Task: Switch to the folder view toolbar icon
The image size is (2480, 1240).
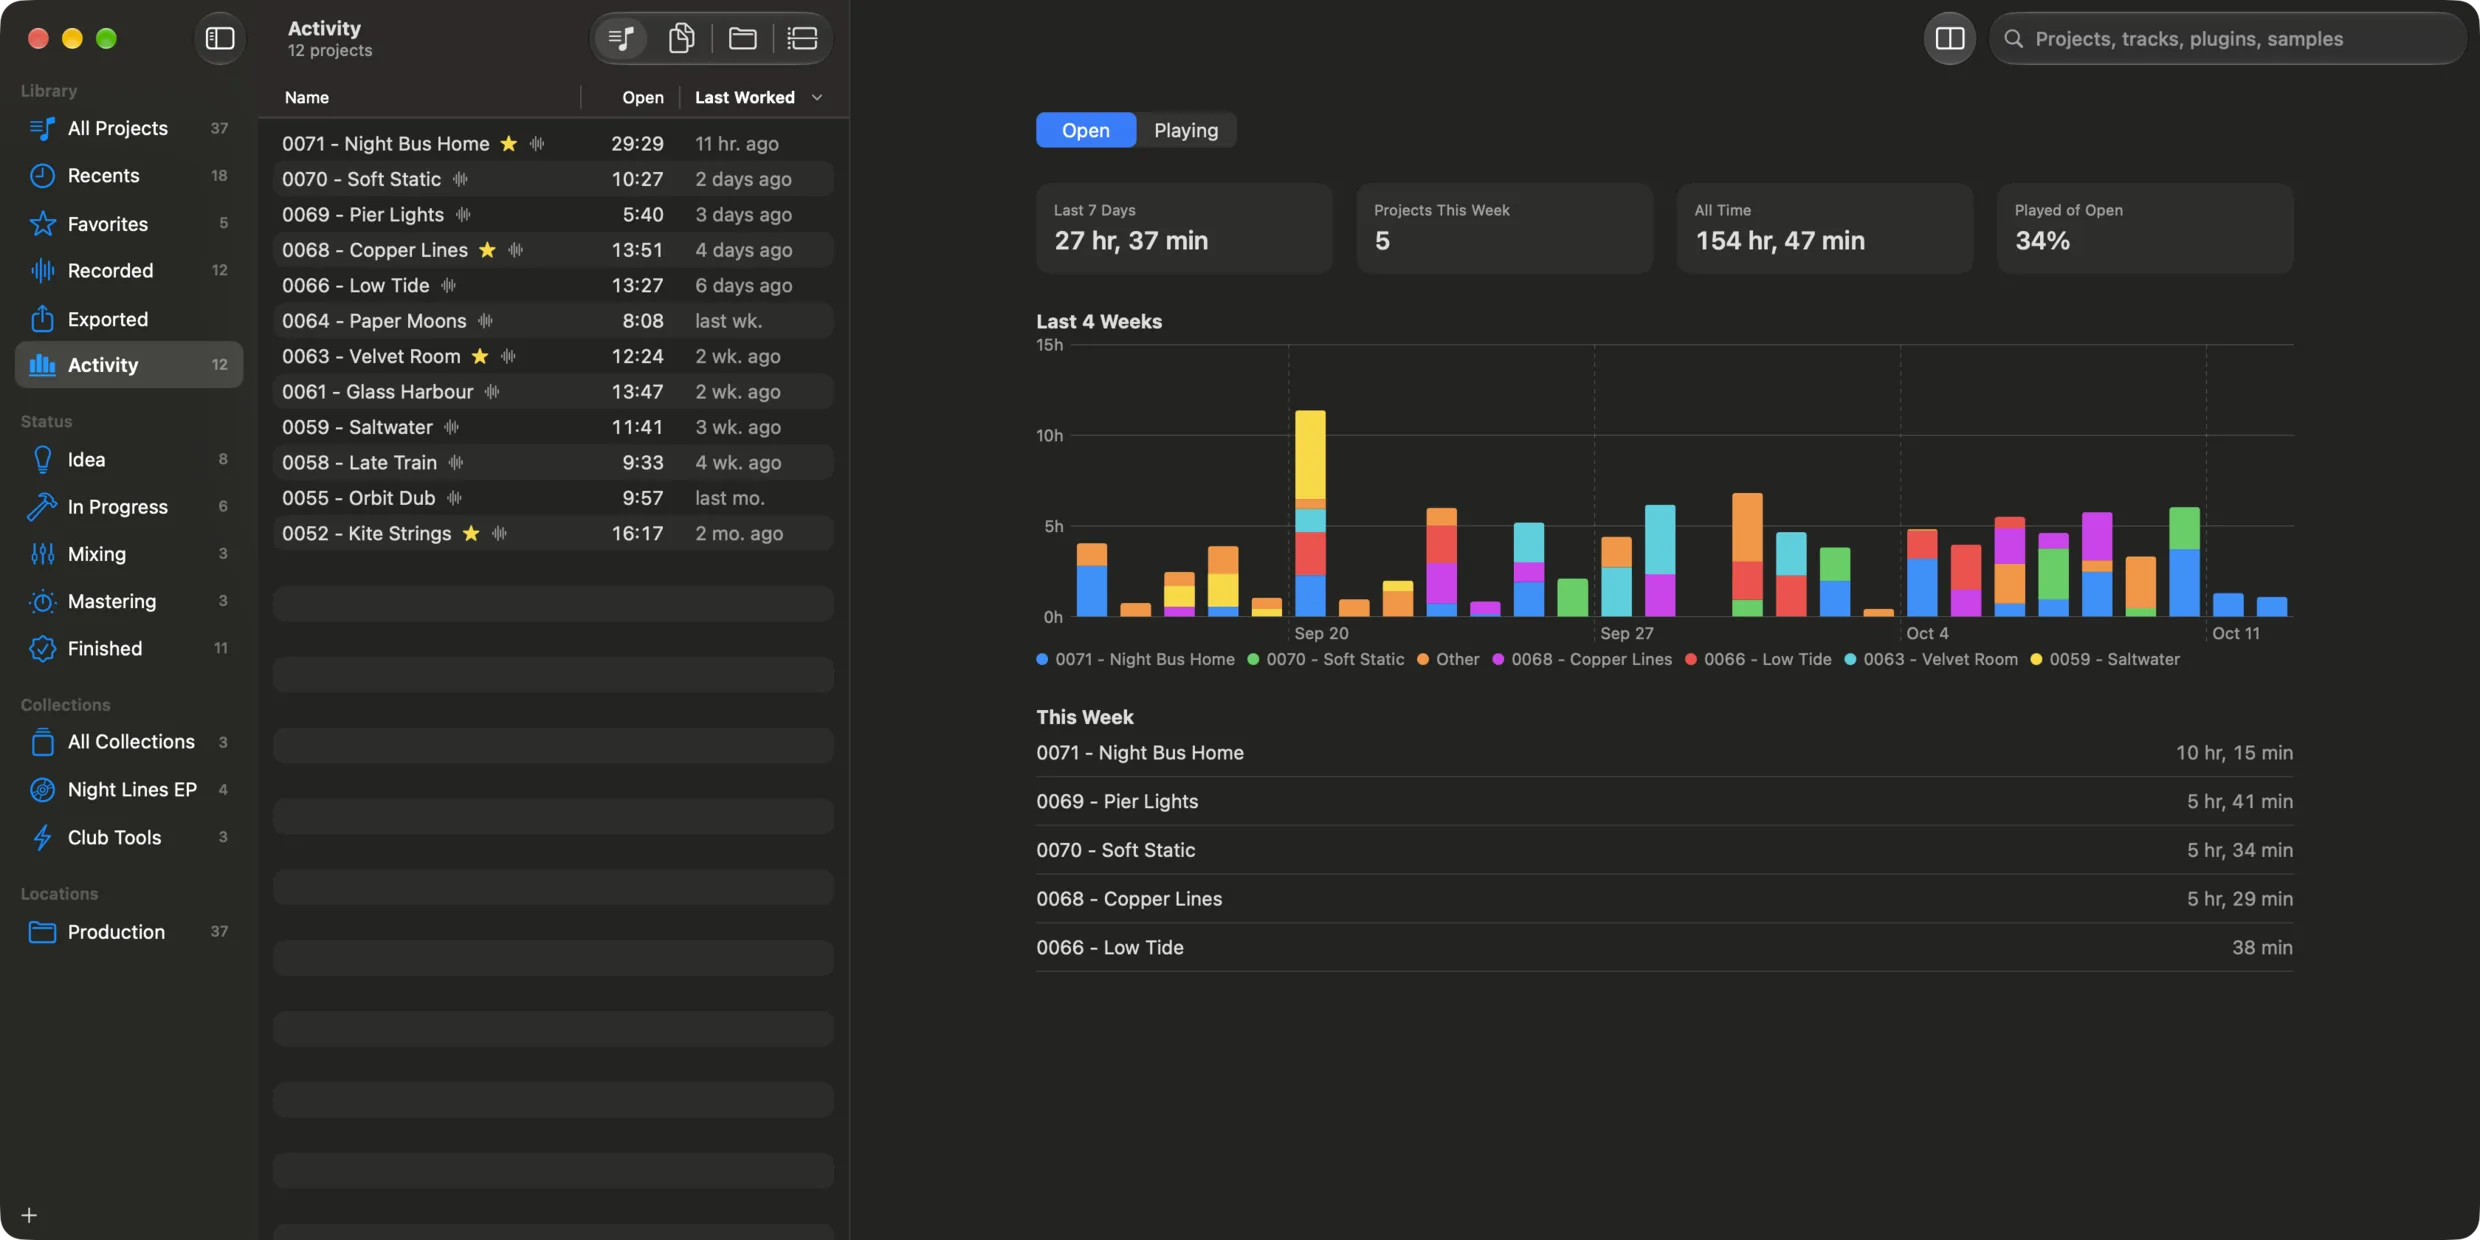Action: pos(742,38)
